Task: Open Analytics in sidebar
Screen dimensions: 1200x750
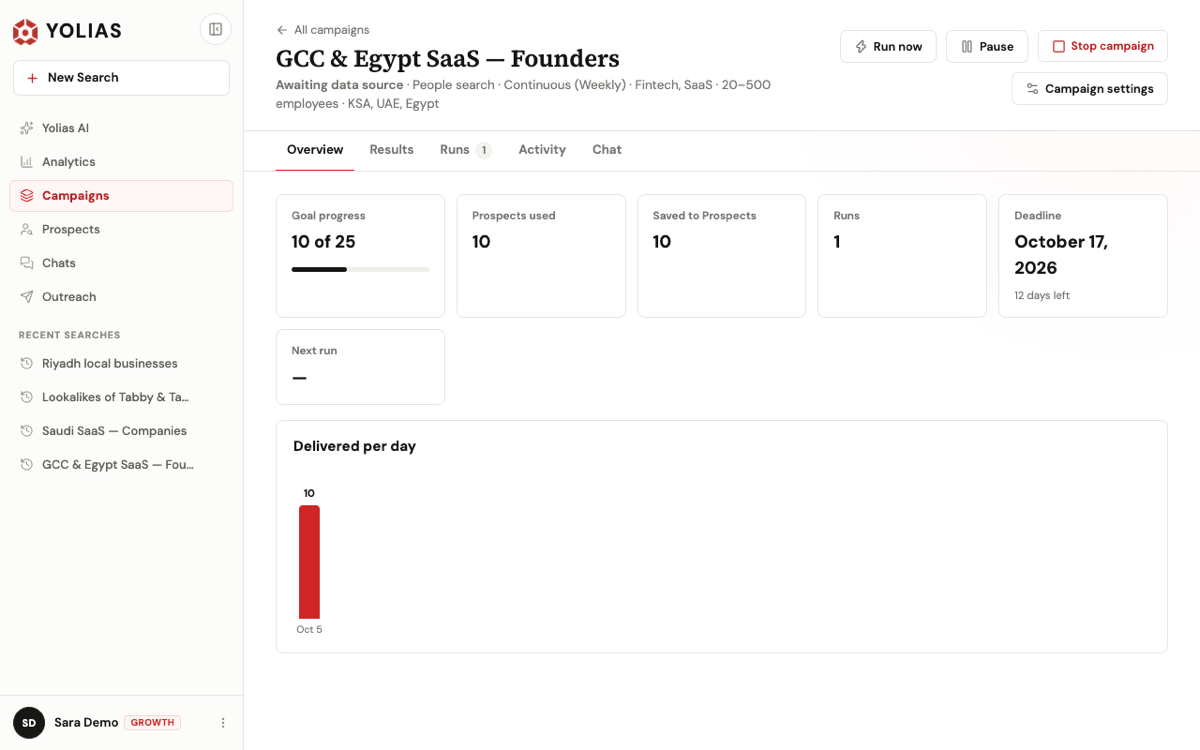Action: (x=121, y=162)
